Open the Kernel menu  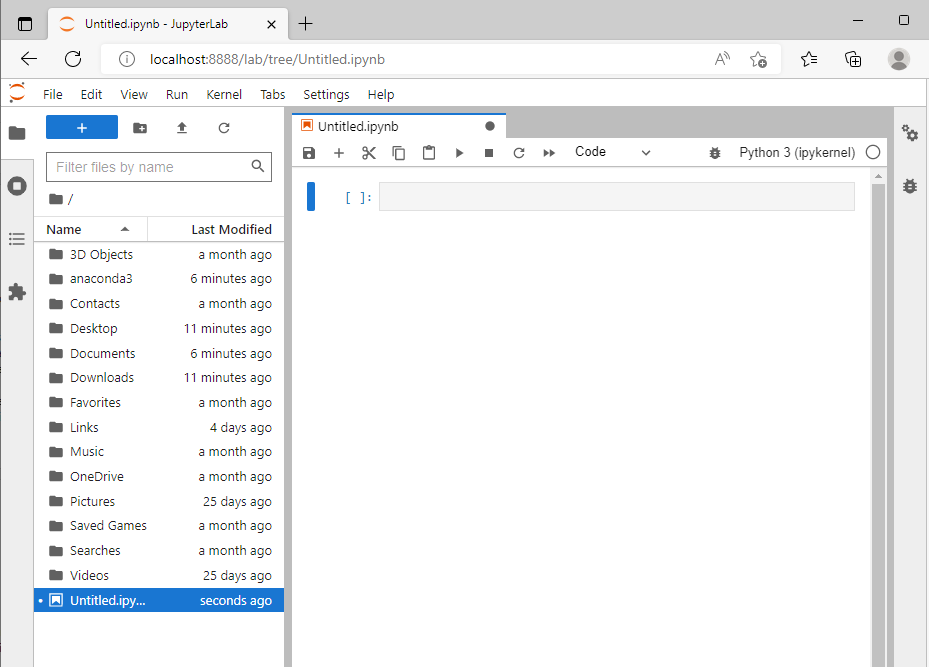point(224,94)
